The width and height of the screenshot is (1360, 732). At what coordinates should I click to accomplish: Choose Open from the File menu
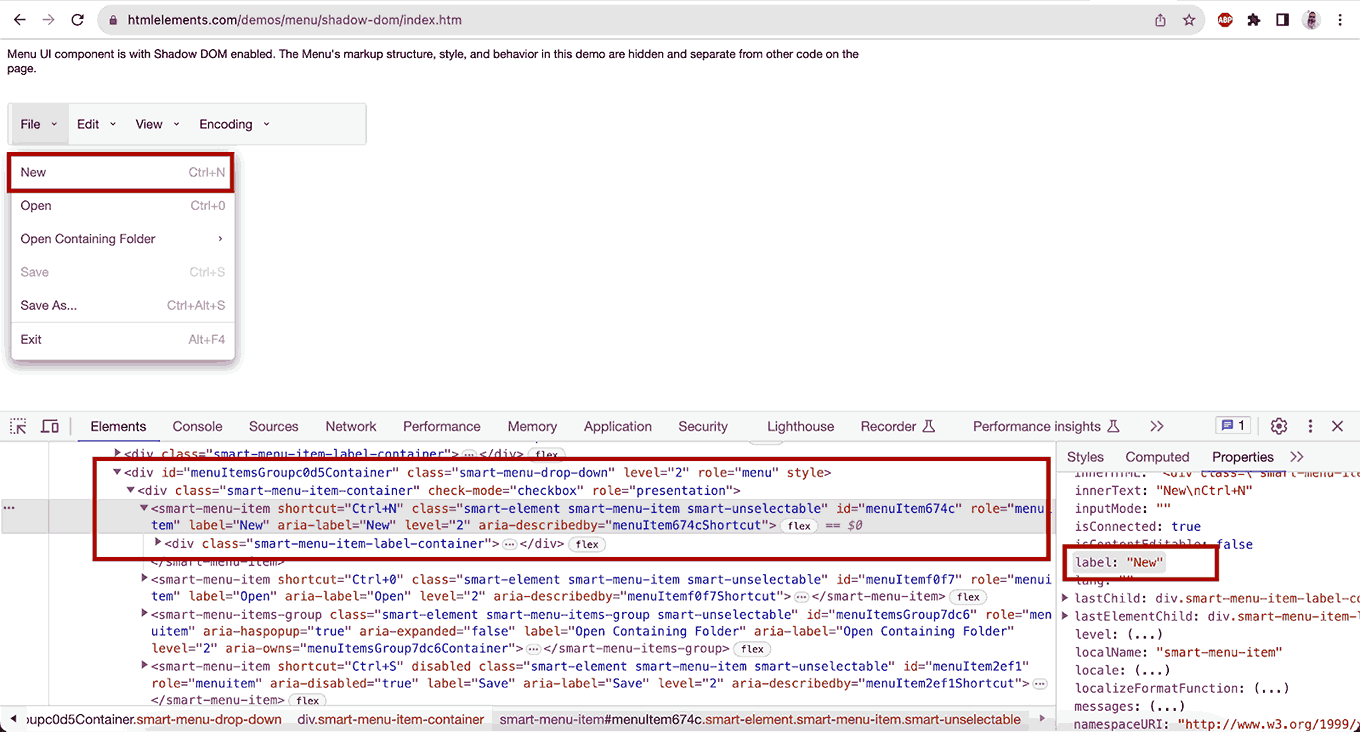tap(122, 206)
